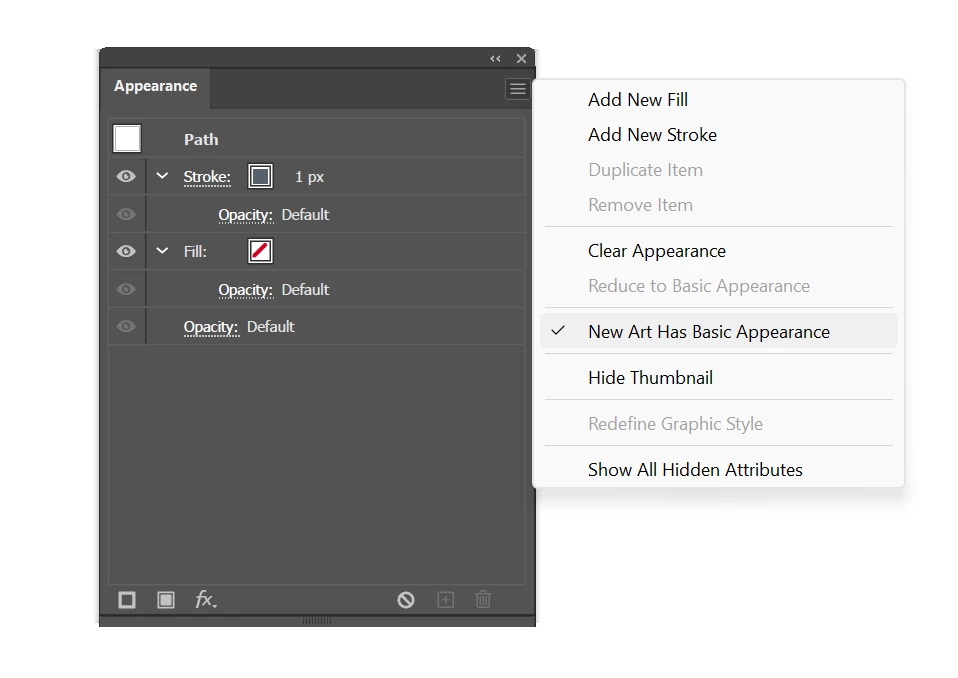This screenshot has width=958, height=678.
Task: Choose Add New Fill from menu
Action: coord(718,100)
